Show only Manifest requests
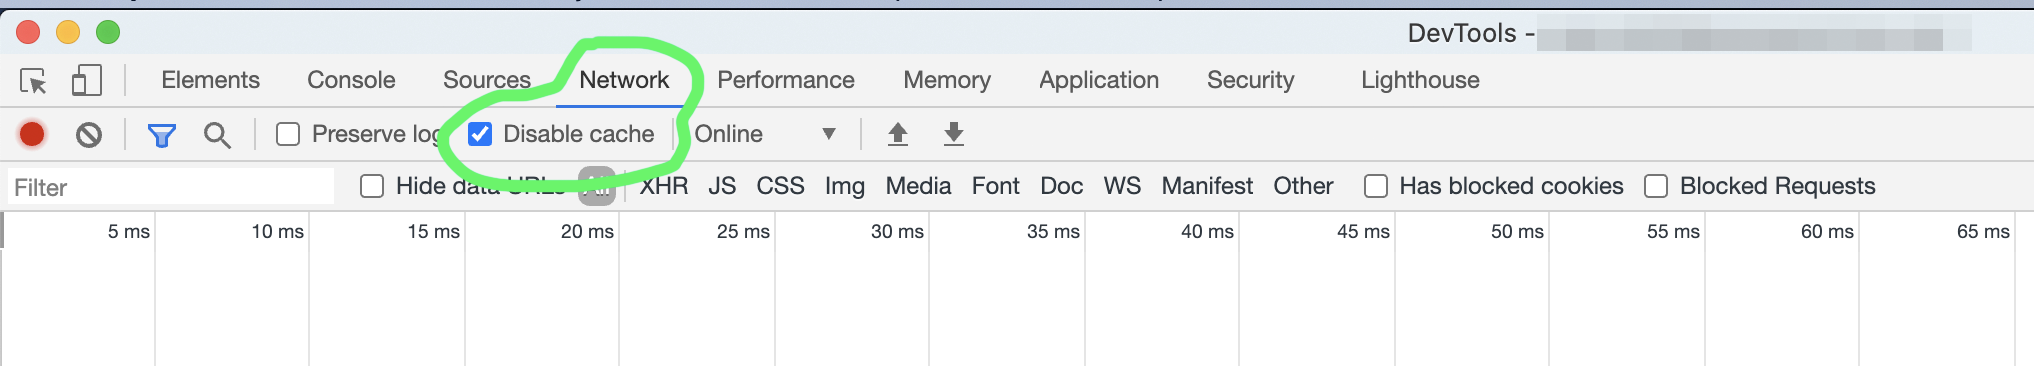The height and width of the screenshot is (366, 2034). coord(1207,186)
